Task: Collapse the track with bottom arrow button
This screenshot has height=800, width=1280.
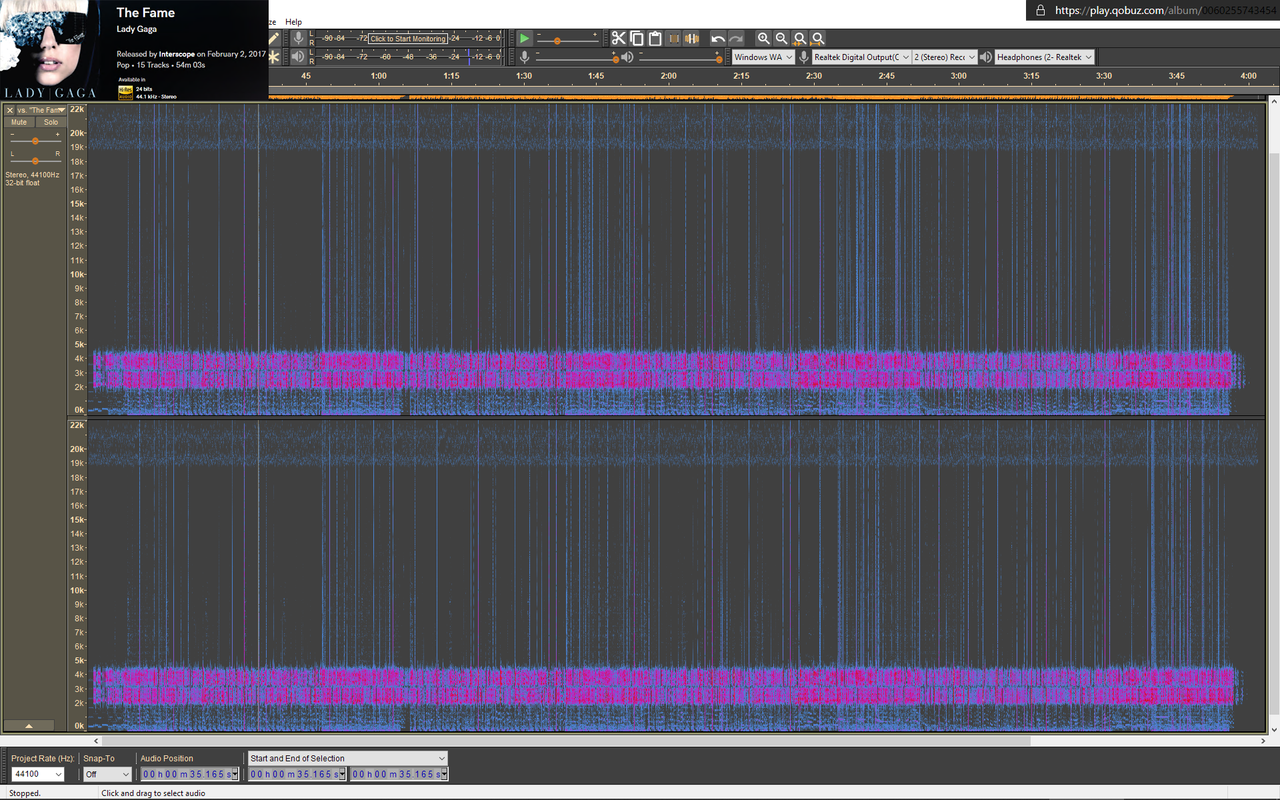Action: point(29,726)
